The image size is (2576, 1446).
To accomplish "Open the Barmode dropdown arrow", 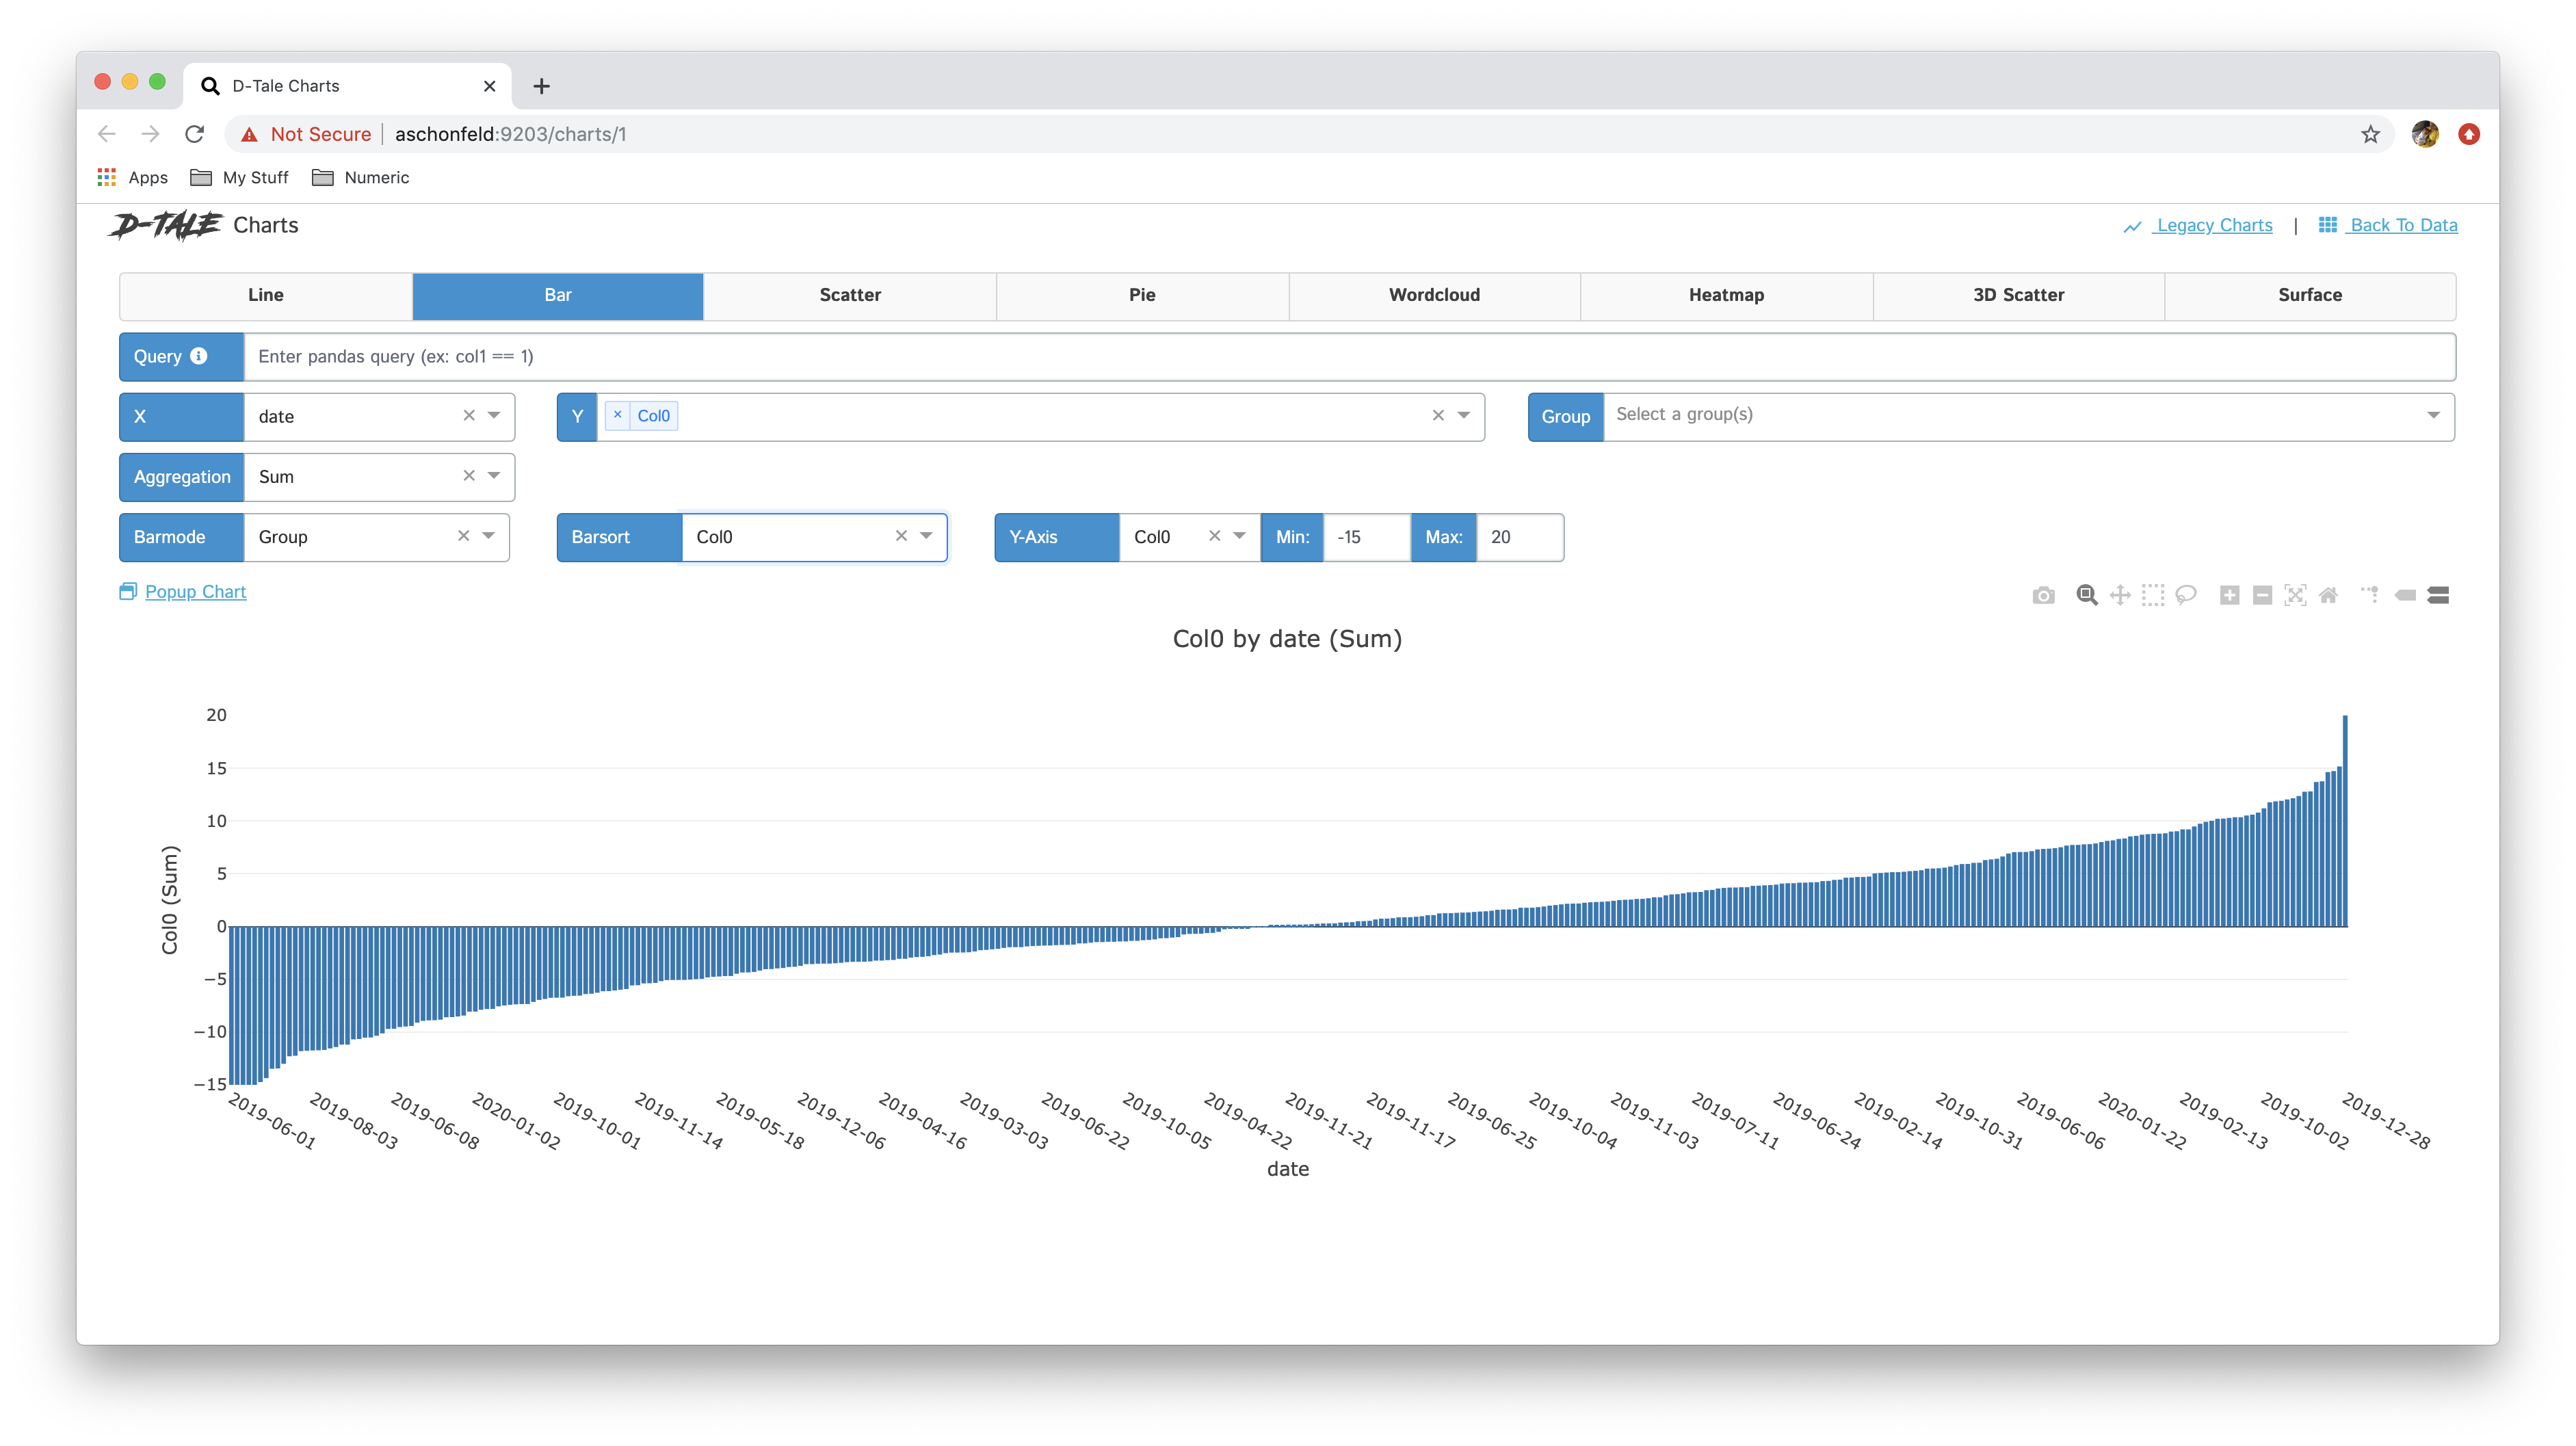I will [489, 536].
